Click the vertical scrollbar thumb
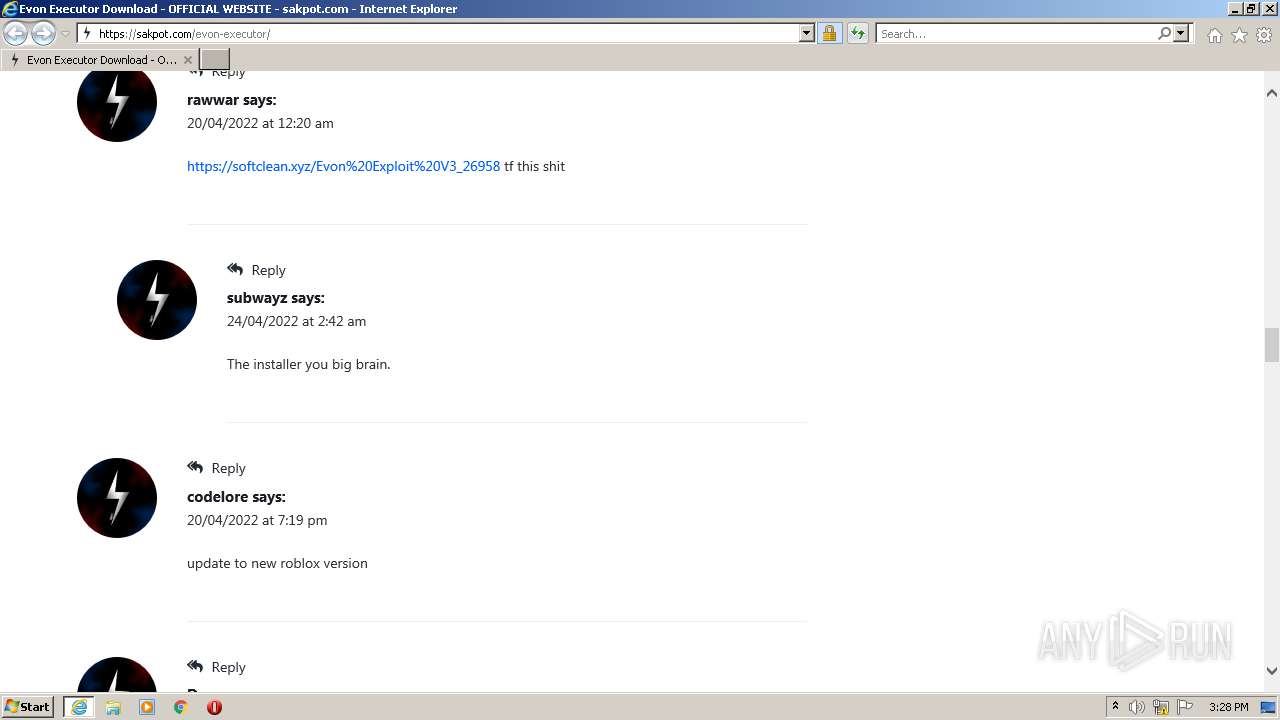Viewport: 1280px width, 720px height. point(1272,345)
